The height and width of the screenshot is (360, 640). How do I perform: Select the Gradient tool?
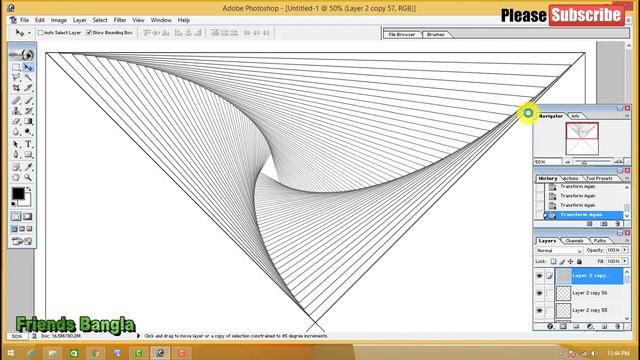pyautogui.click(x=28, y=121)
